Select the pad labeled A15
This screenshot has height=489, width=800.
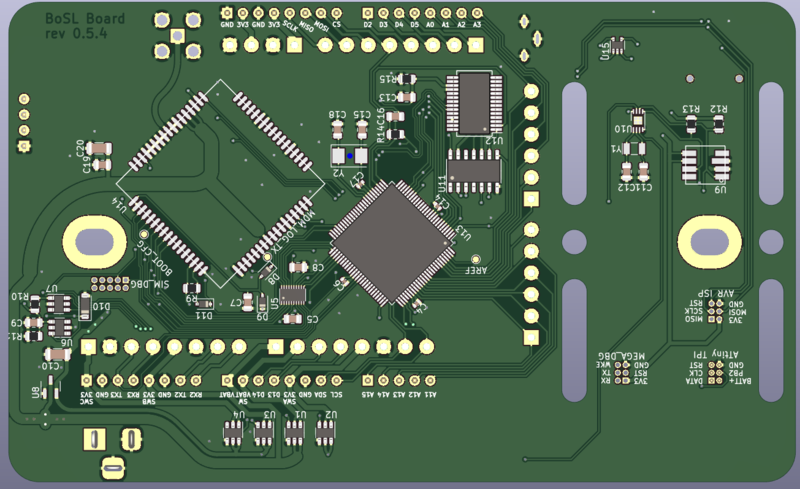coord(367,380)
